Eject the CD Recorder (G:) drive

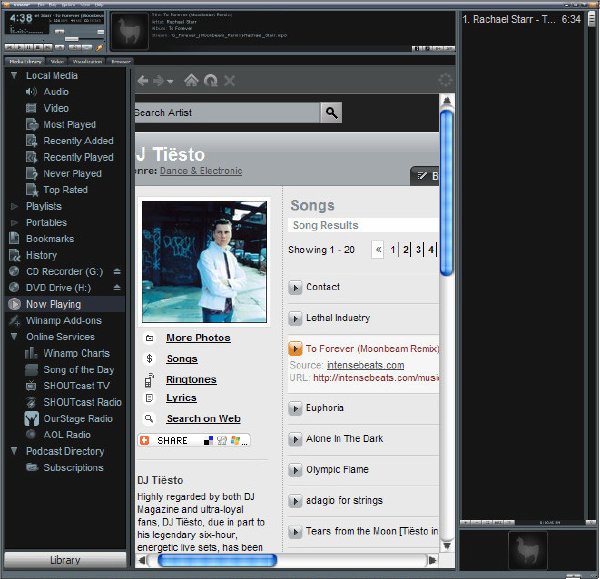117,271
